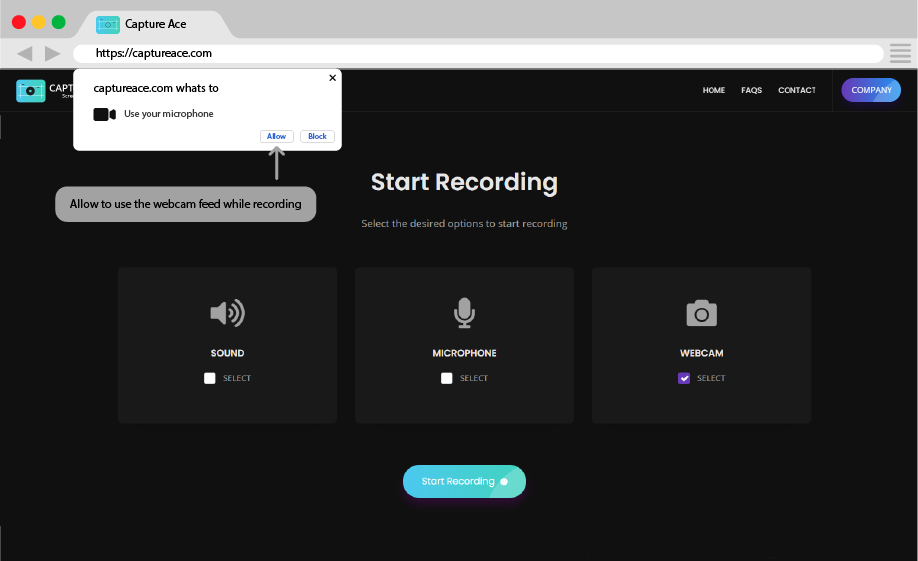Click 'Use your microphone' popup text
This screenshot has height=561, width=918.
(169, 114)
